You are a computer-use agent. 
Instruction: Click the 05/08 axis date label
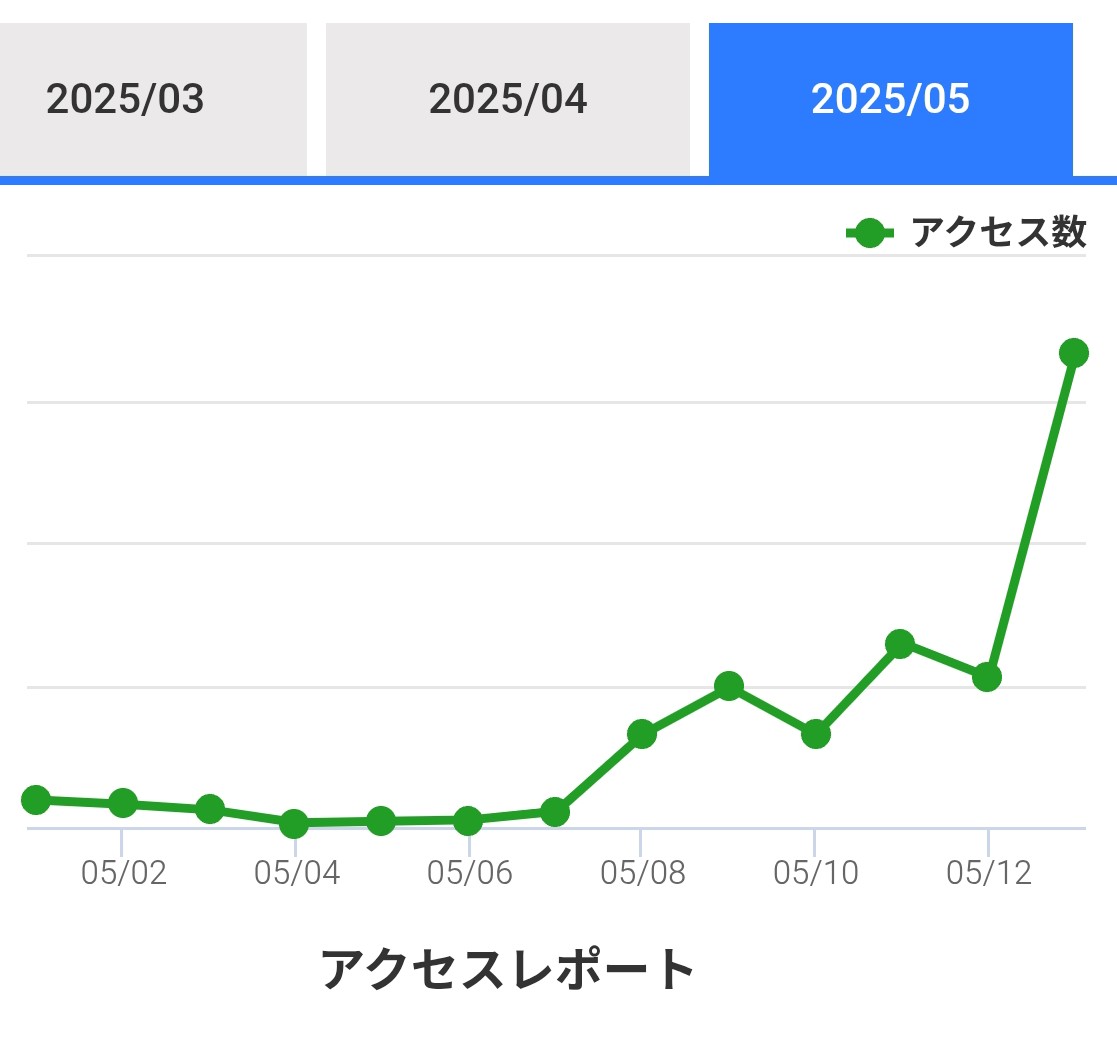[x=643, y=872]
